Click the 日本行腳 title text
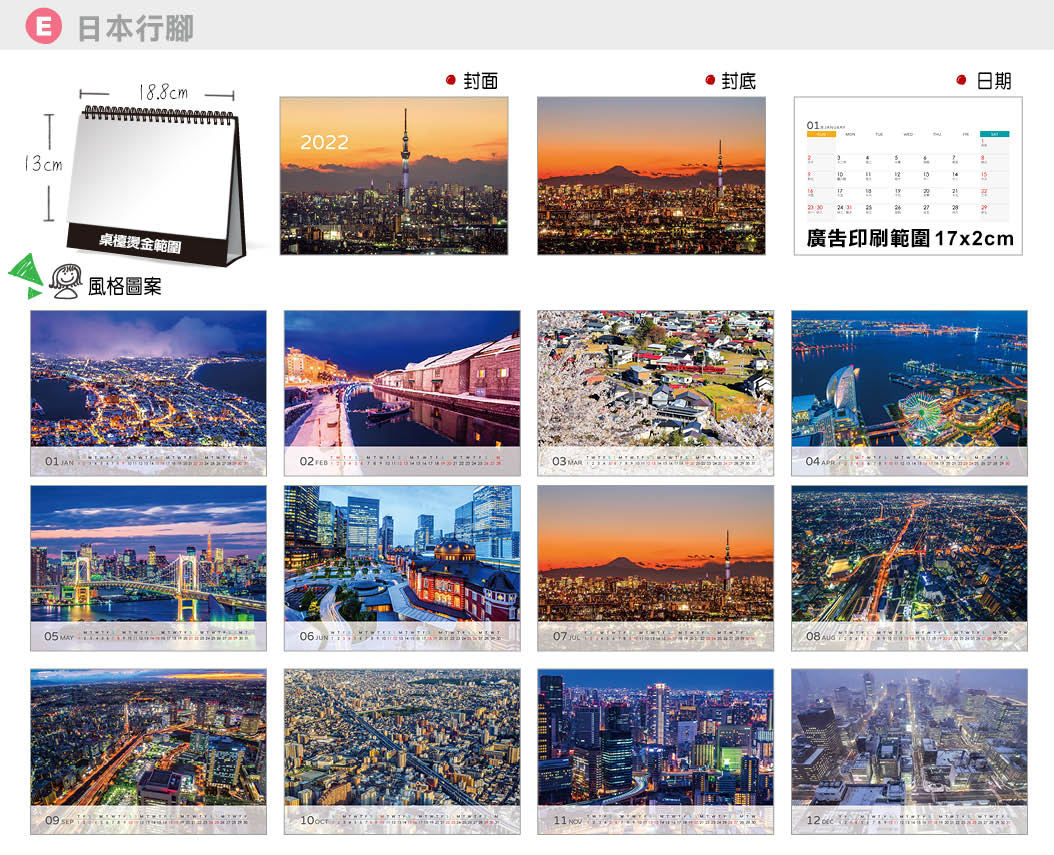The height and width of the screenshot is (855, 1054). pos(135,28)
